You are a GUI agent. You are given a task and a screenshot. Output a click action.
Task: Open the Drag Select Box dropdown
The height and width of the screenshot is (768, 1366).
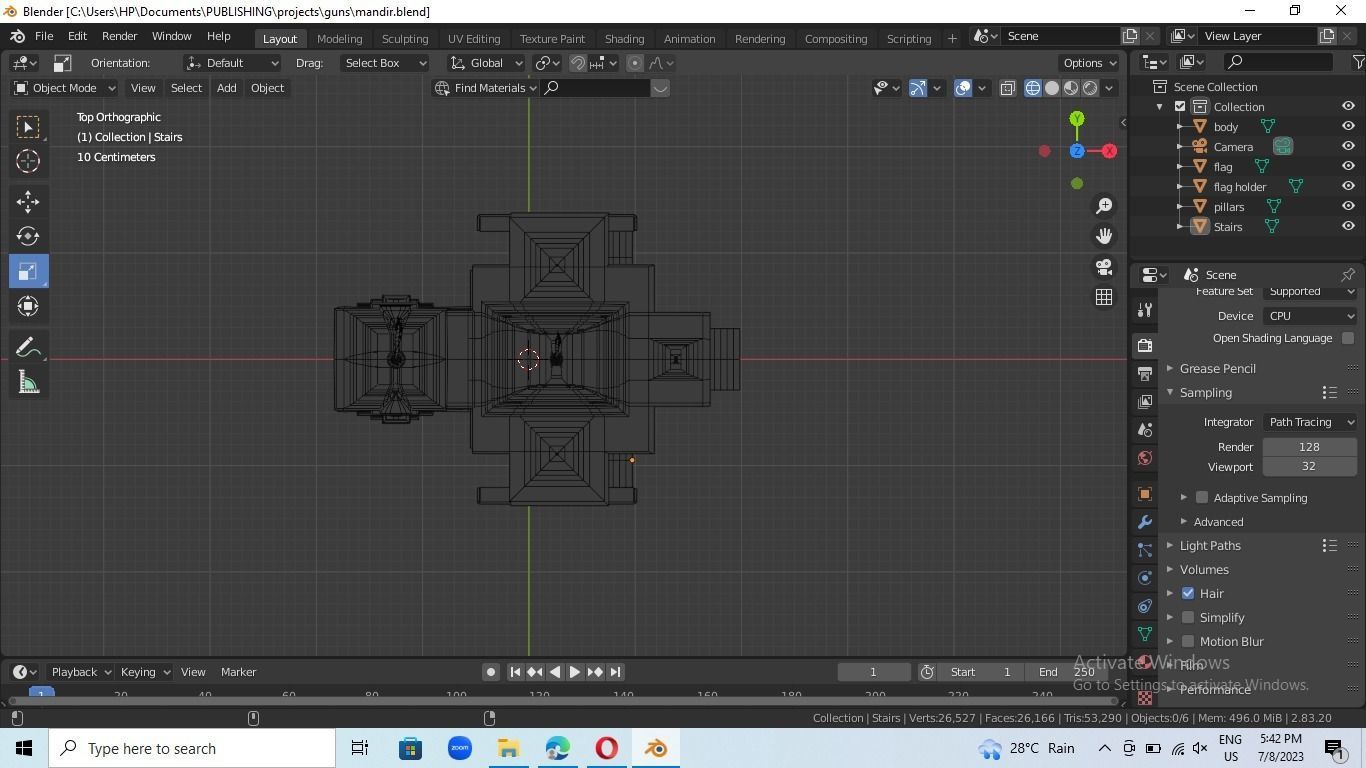383,63
